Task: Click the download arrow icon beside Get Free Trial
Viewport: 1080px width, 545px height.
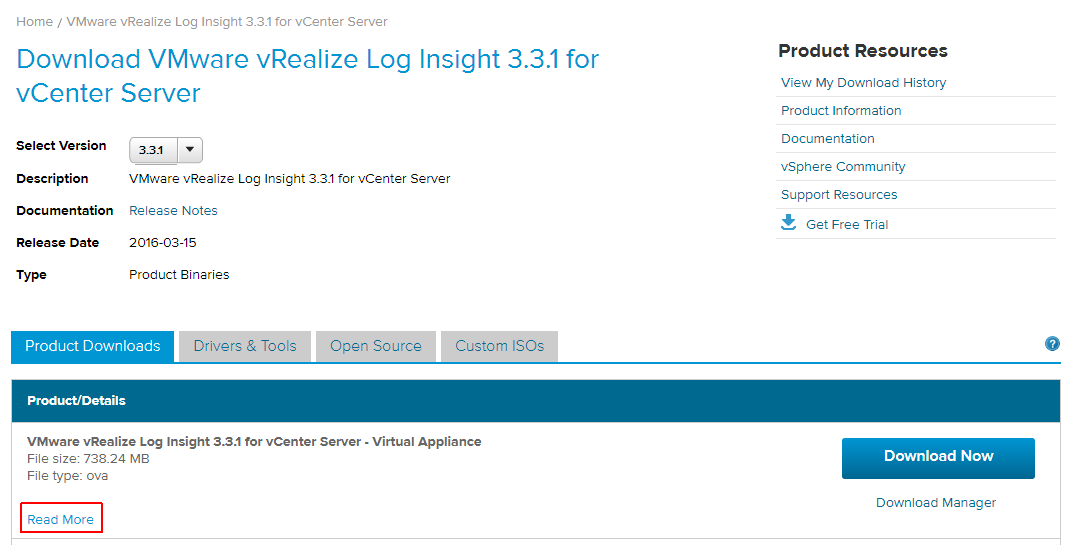Action: pos(788,222)
